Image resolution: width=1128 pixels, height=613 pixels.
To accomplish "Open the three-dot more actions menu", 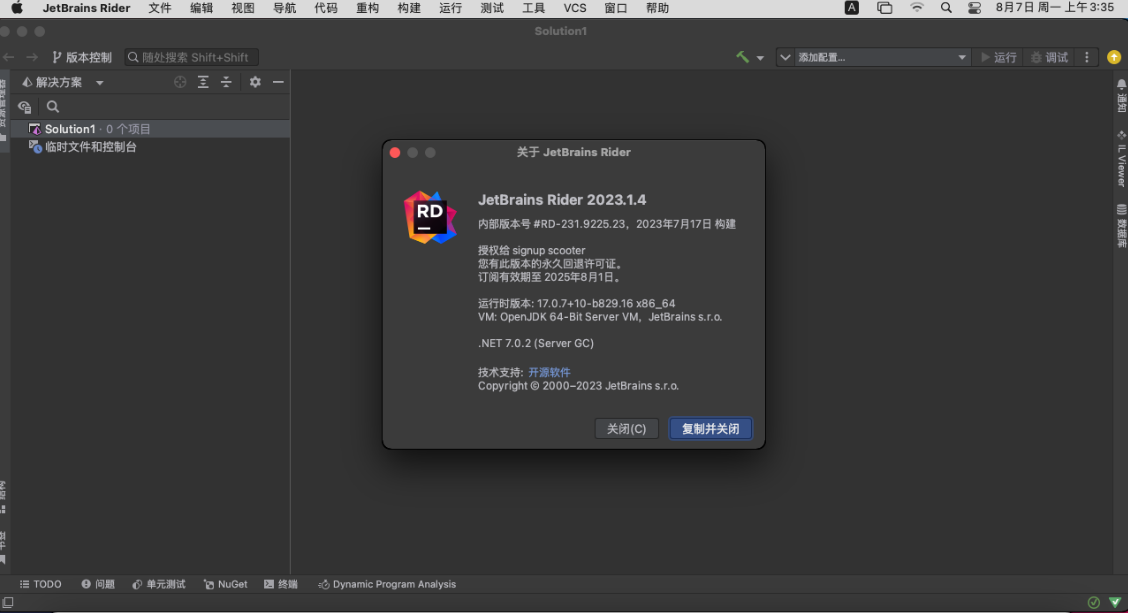I will pyautogui.click(x=1087, y=57).
